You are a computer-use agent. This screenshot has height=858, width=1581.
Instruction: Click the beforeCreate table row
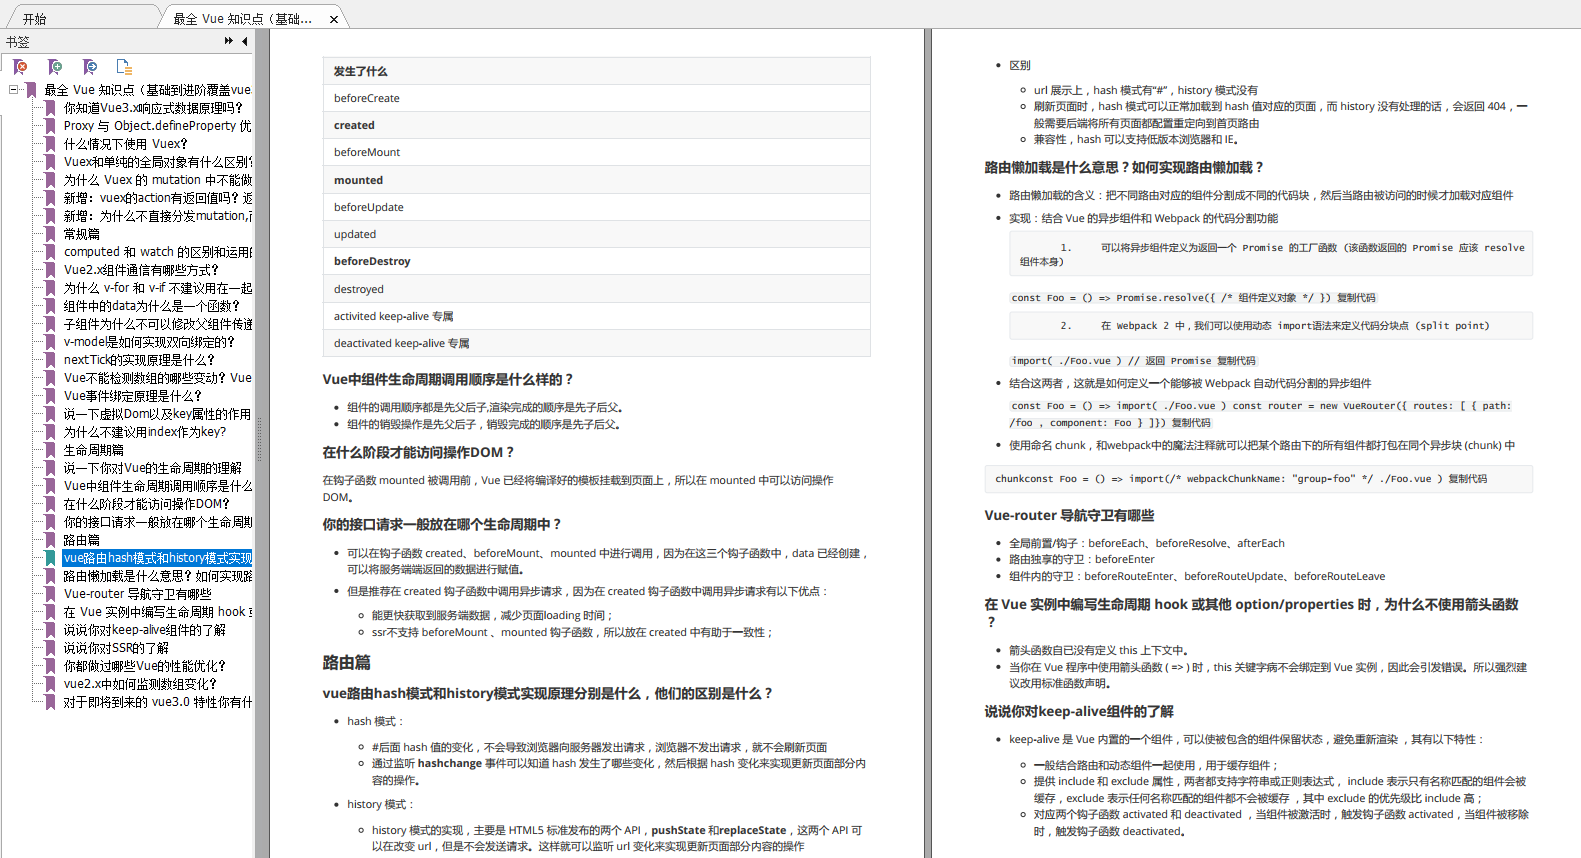(x=596, y=98)
